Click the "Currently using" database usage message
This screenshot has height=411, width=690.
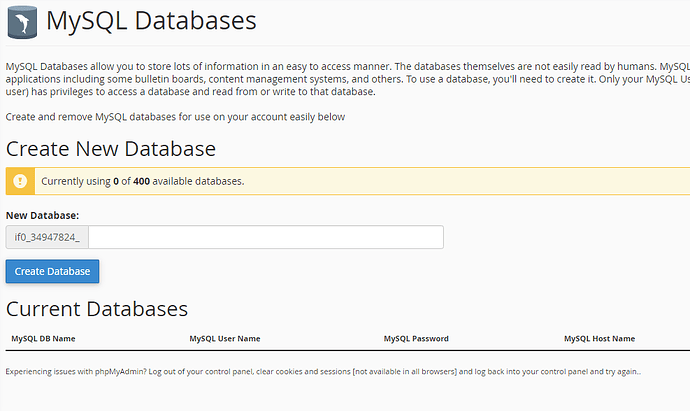pos(142,181)
